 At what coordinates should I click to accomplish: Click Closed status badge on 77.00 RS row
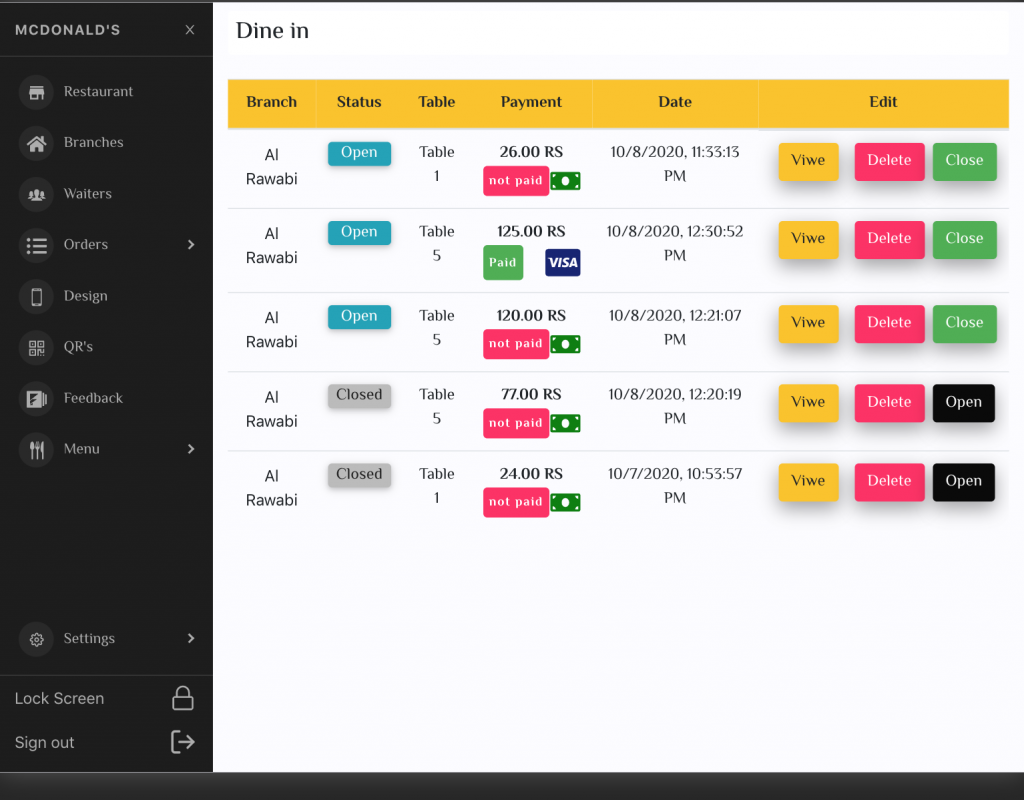359,396
